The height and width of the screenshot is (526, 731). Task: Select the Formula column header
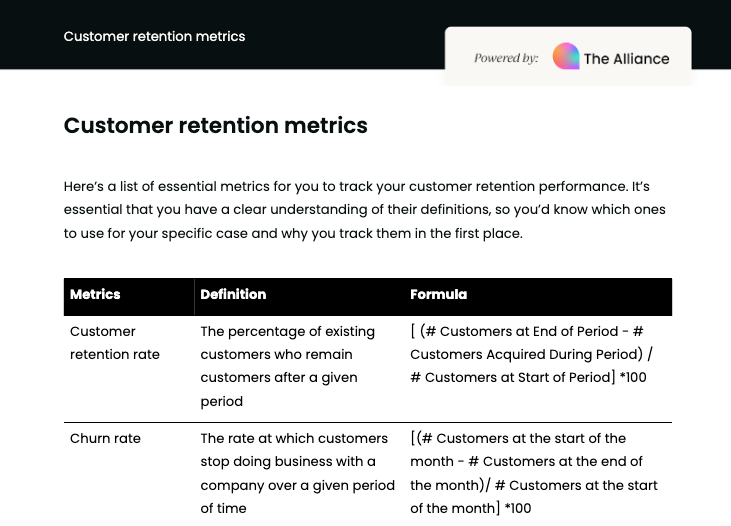coord(438,295)
